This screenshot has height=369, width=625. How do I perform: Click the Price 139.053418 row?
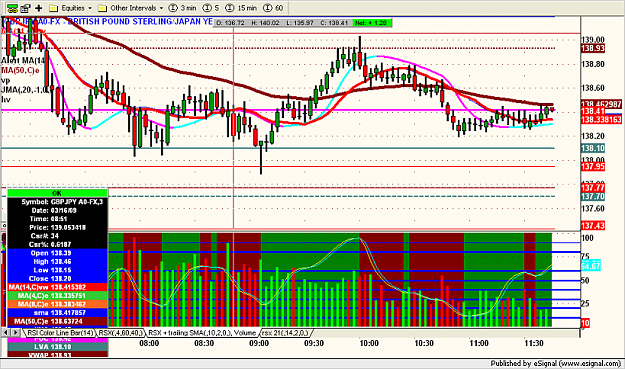[57, 228]
